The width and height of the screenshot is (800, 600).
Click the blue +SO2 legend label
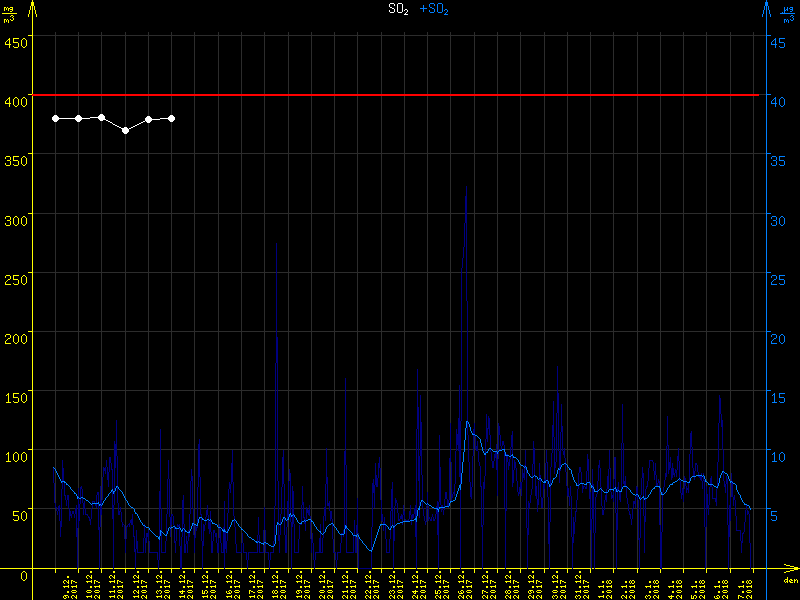pos(434,9)
